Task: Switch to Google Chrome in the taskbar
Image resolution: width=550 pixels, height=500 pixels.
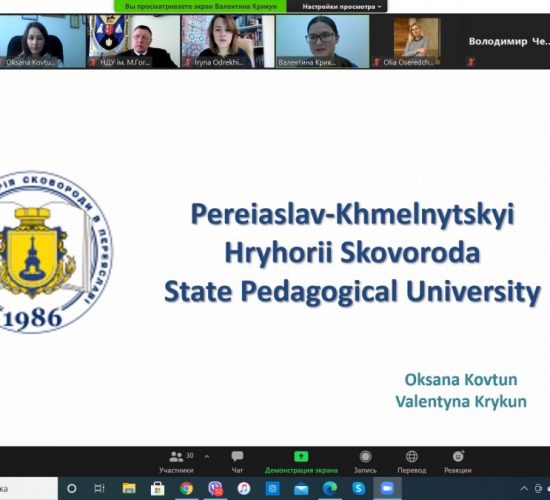Action: point(186,488)
